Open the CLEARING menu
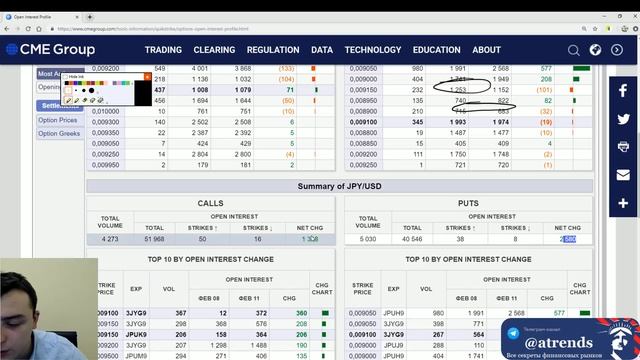This screenshot has height=360, width=640. click(214, 50)
